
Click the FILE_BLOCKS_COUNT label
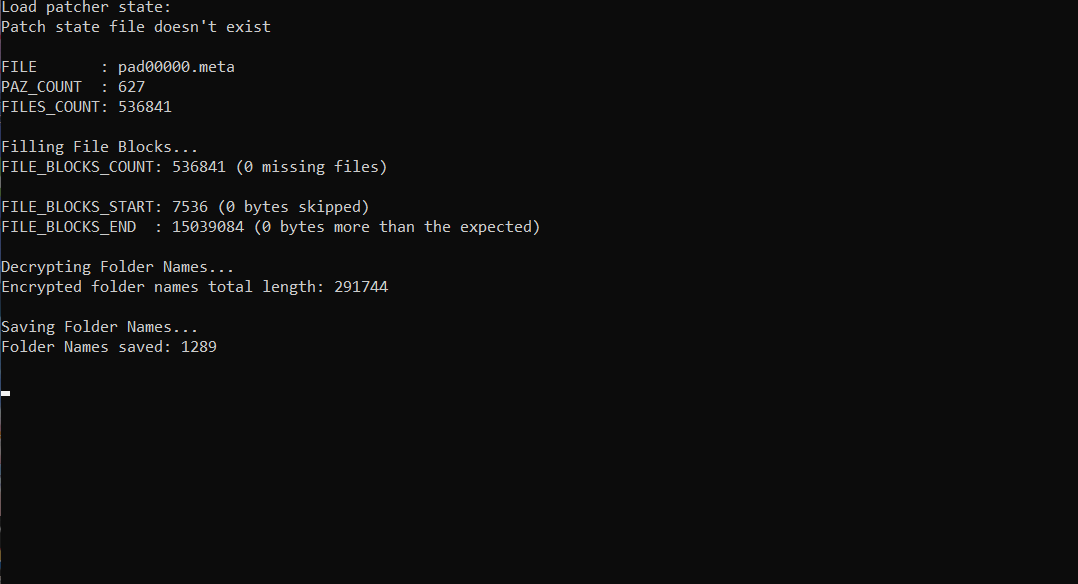click(77, 167)
